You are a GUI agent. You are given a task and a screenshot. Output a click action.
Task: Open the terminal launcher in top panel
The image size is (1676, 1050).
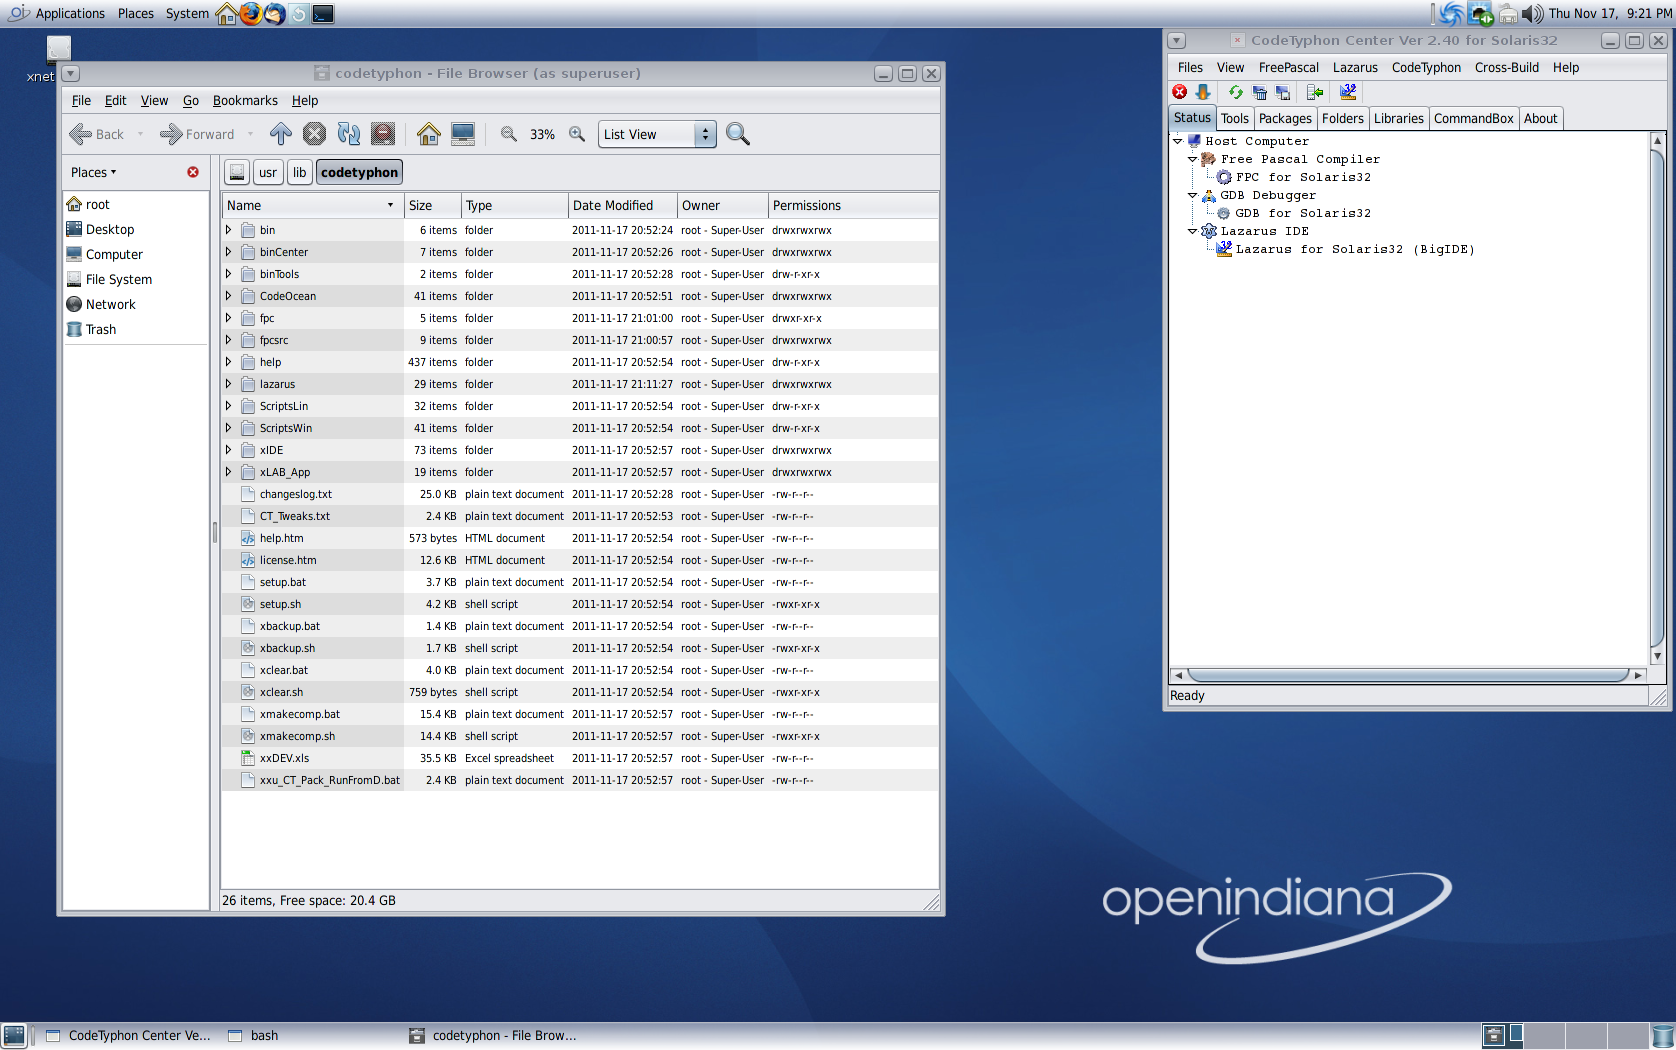[x=323, y=13]
